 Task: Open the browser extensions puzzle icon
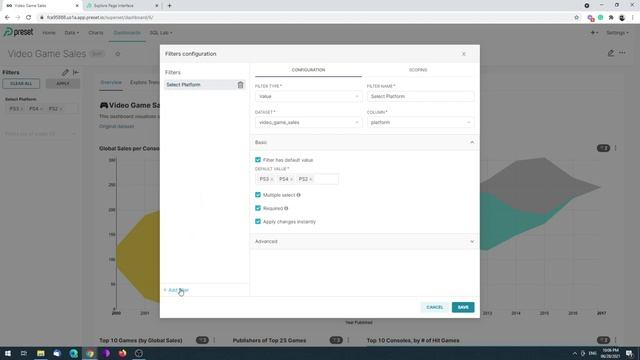[611, 18]
